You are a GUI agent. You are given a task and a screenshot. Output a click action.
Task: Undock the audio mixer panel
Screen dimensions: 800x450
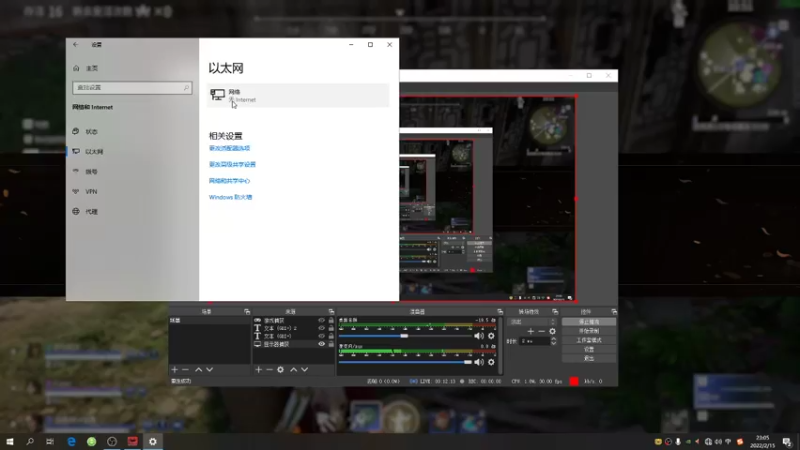coord(500,311)
